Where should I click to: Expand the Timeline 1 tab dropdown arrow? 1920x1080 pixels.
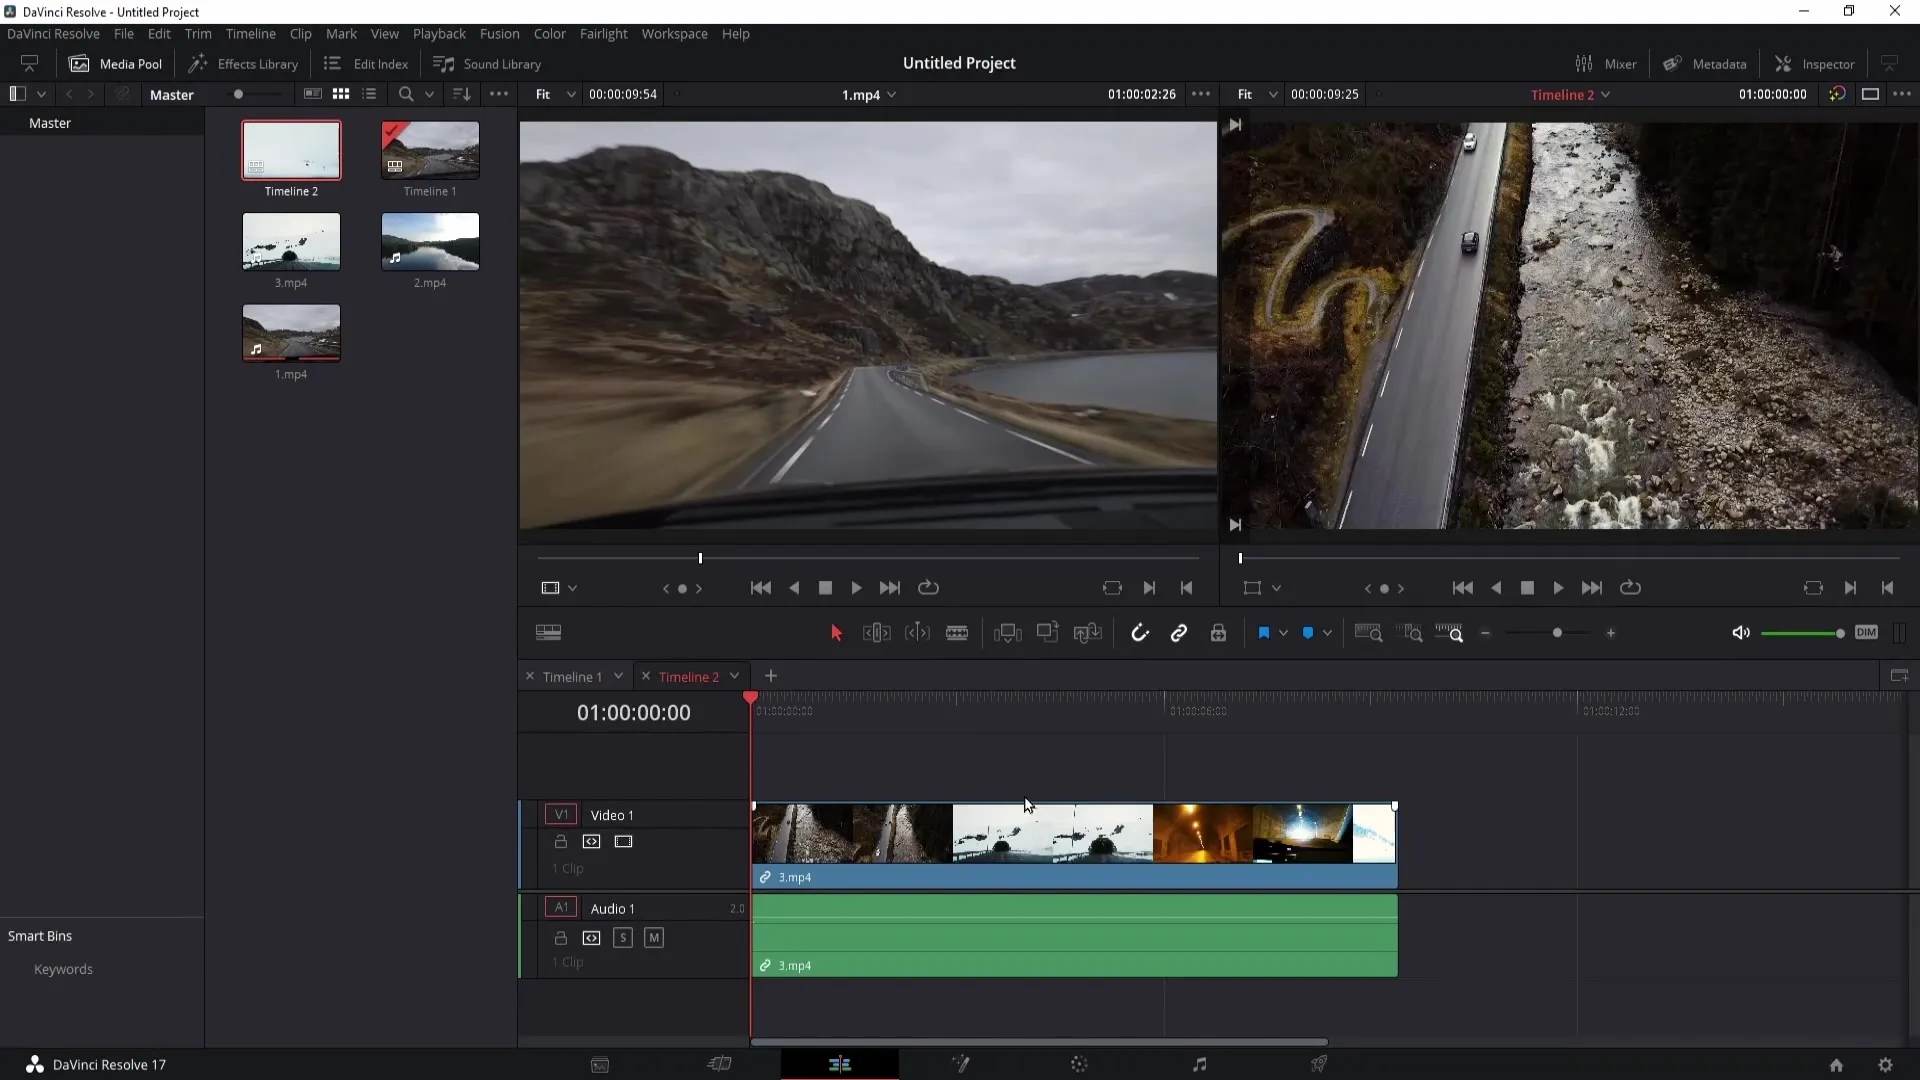618,677
